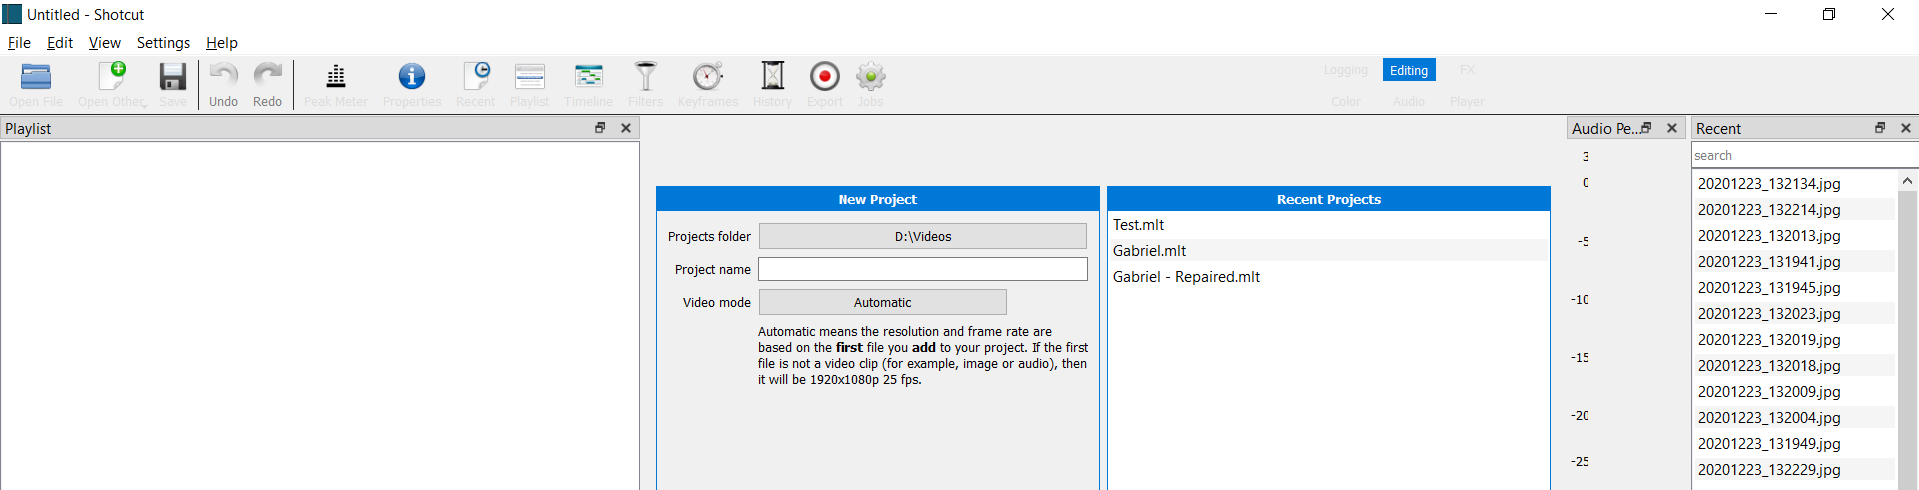This screenshot has height=490, width=1919.
Task: Toggle the Recent panel toolbar icon
Action: coord(476,76)
